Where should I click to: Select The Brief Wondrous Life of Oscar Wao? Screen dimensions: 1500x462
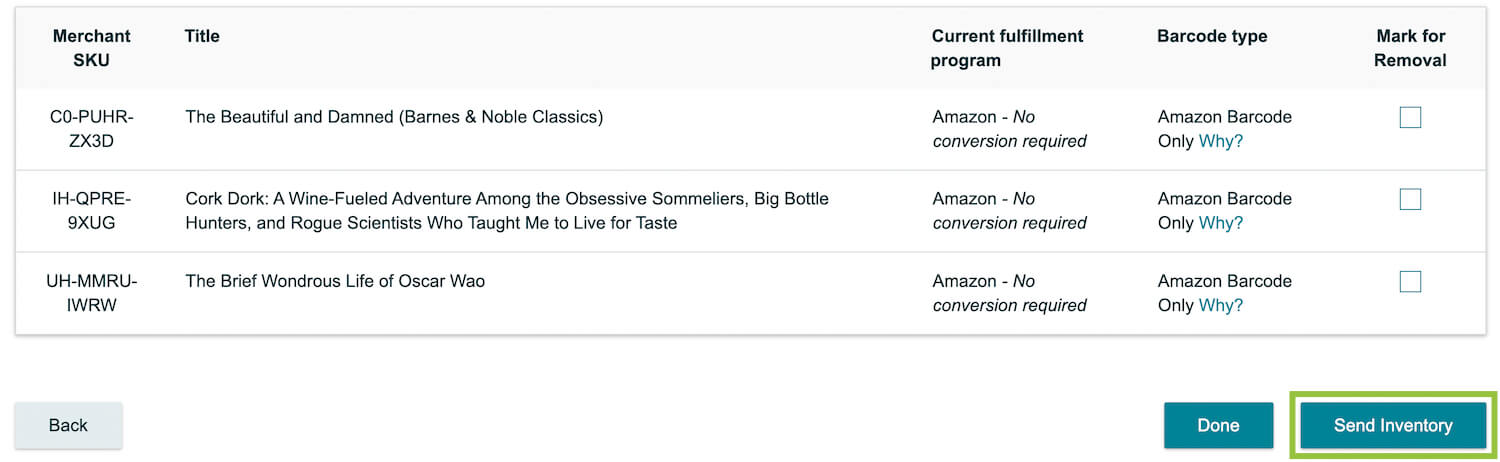point(335,281)
